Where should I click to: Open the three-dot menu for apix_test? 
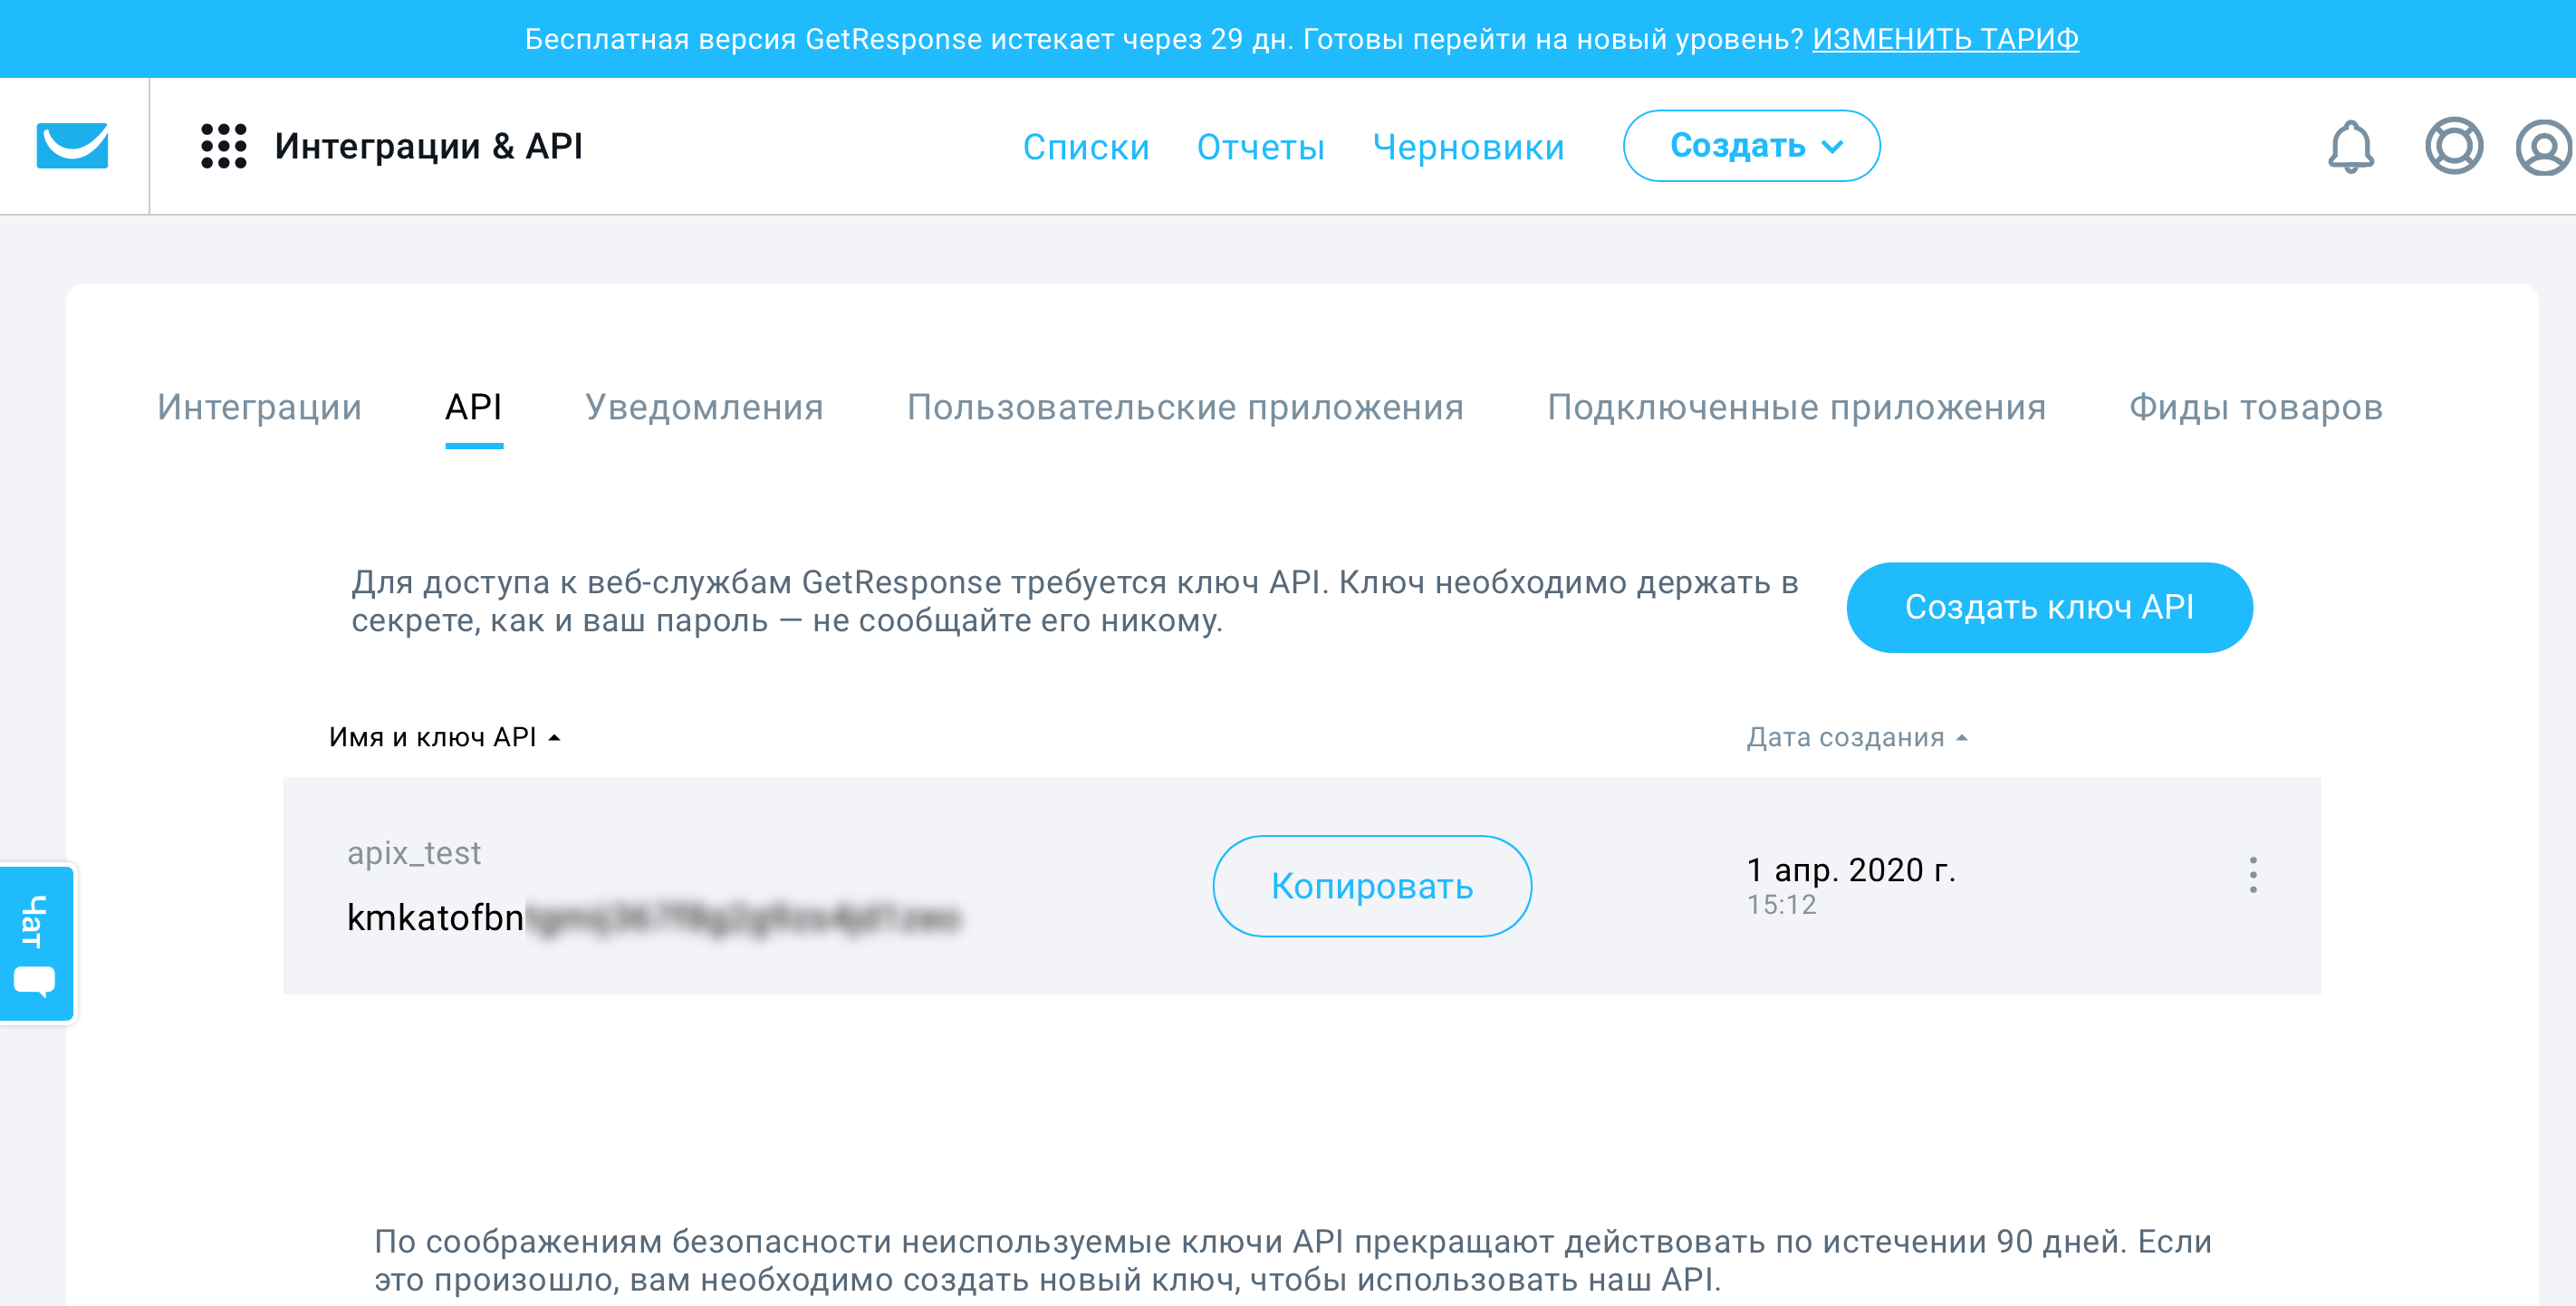point(2252,875)
